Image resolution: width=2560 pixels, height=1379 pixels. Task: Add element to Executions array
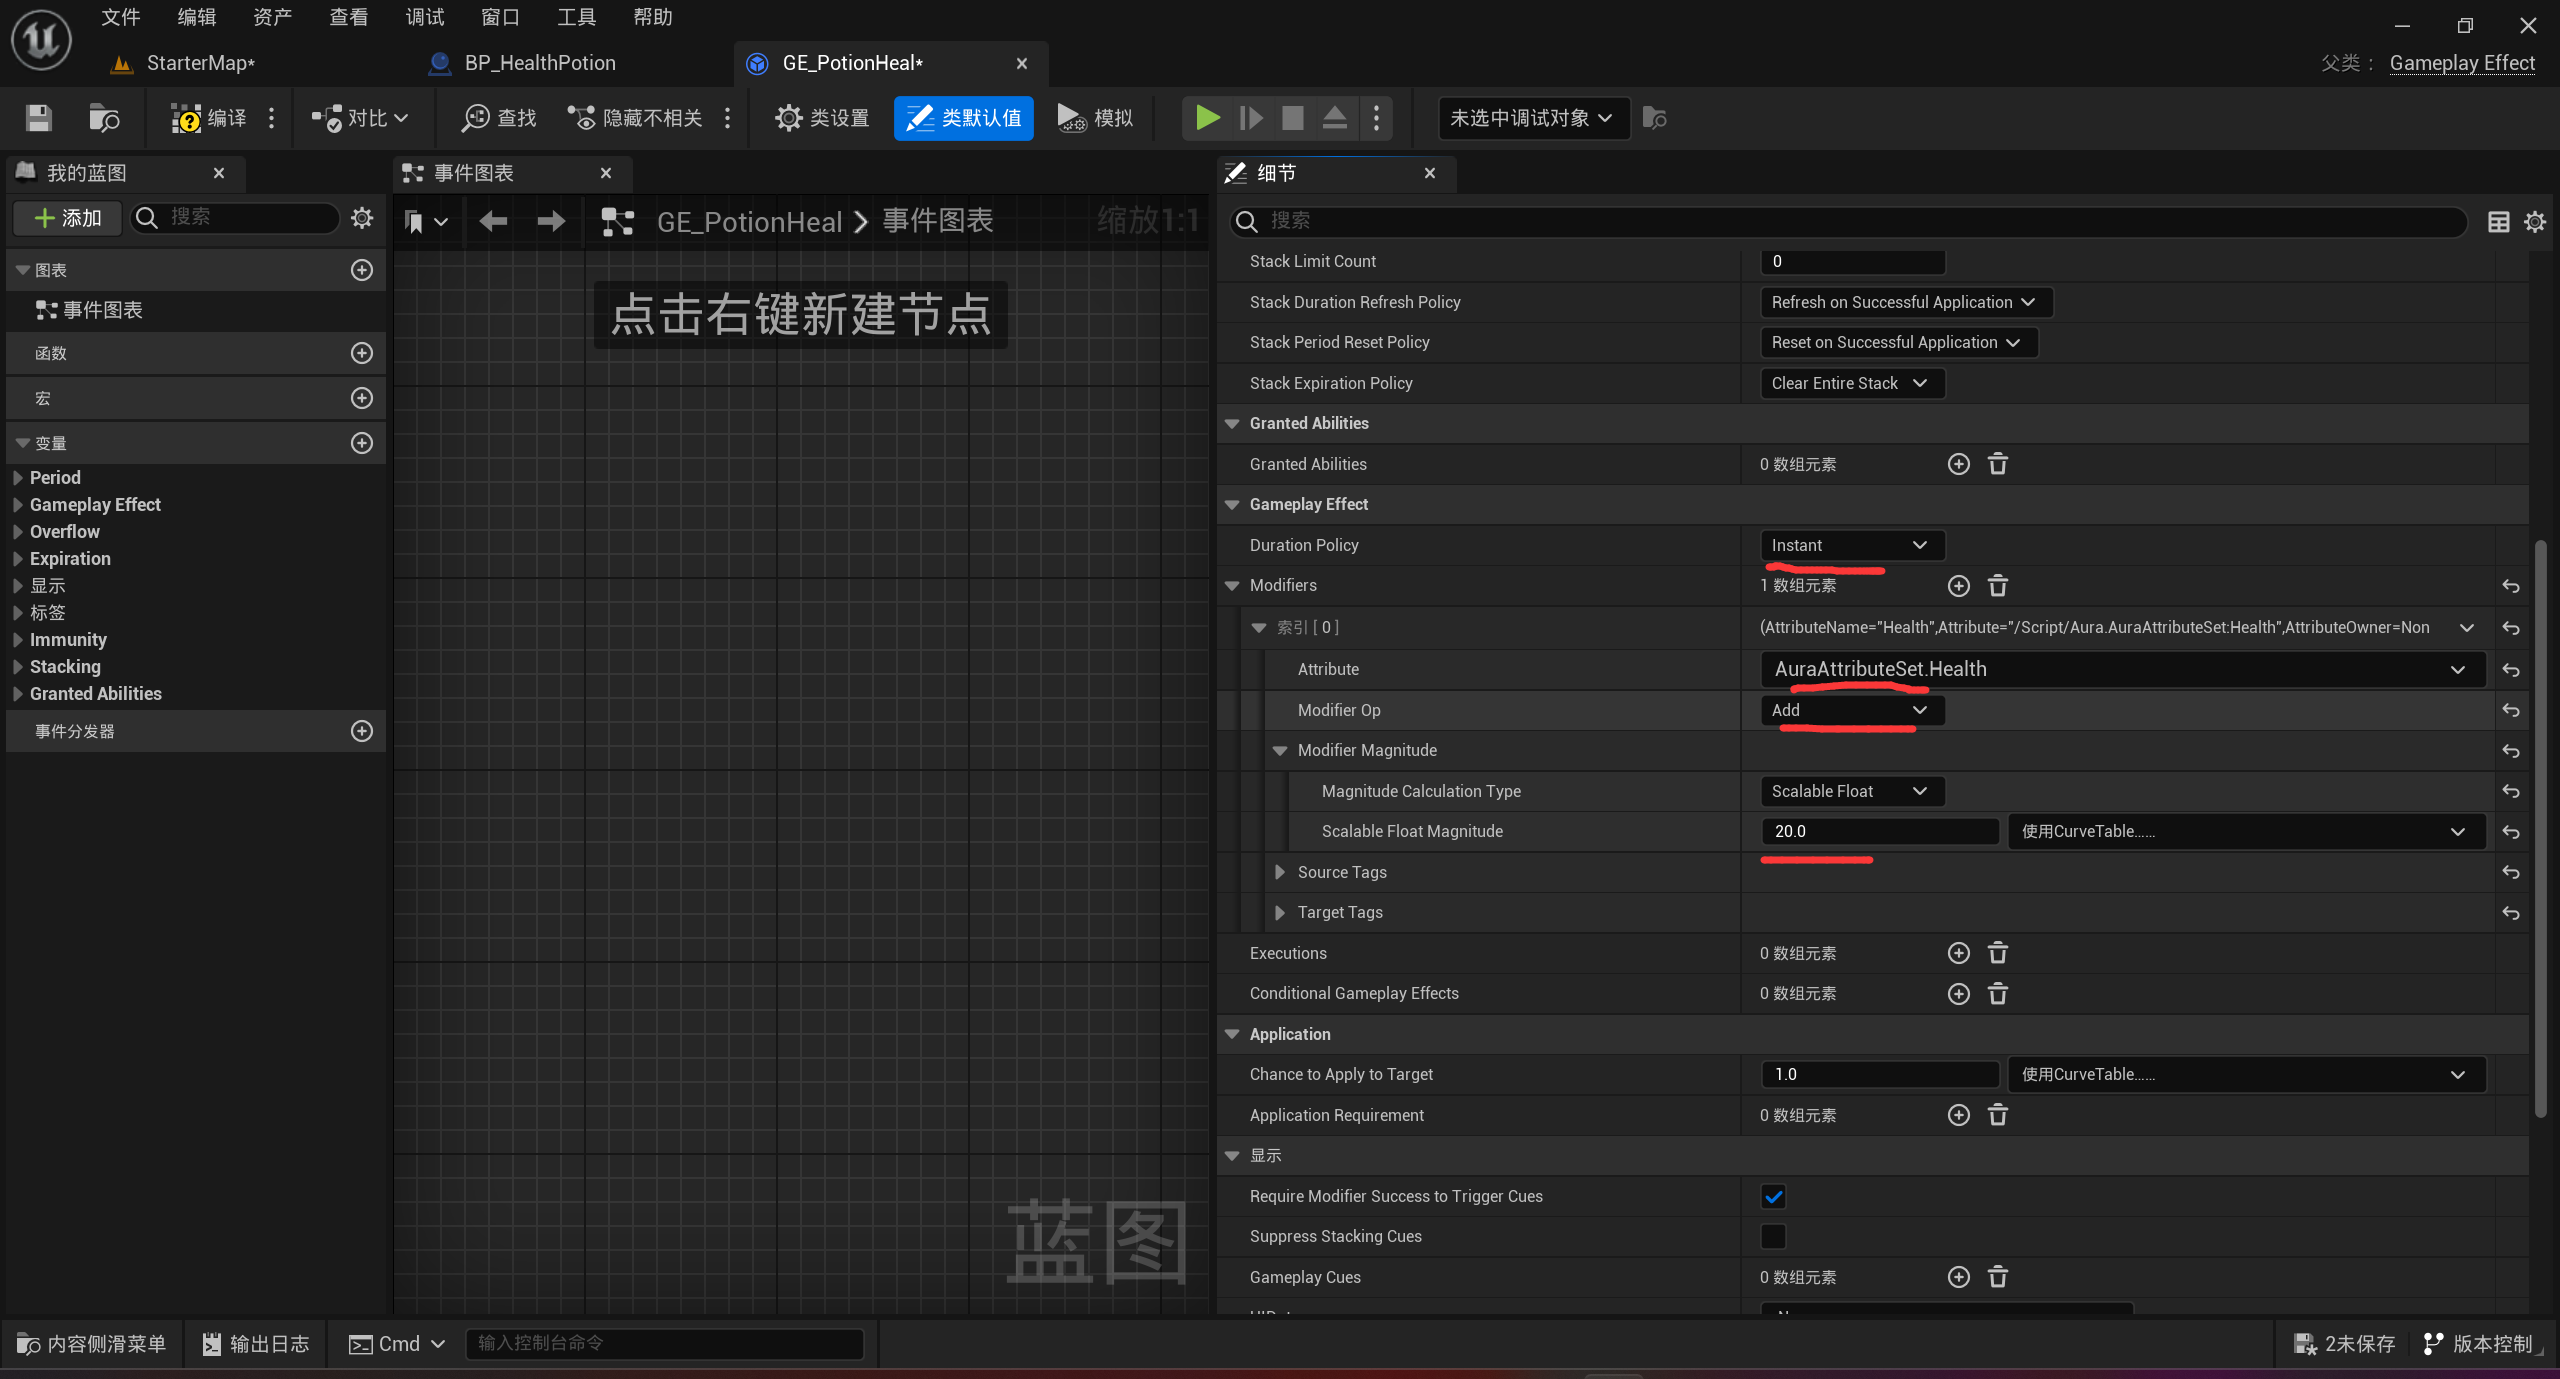pos(1958,953)
